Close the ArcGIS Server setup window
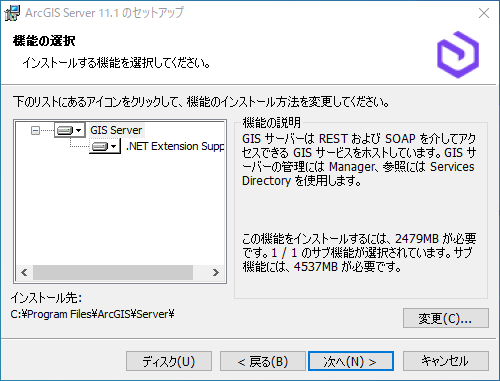Image resolution: width=500 pixels, height=381 pixels. coord(484,13)
